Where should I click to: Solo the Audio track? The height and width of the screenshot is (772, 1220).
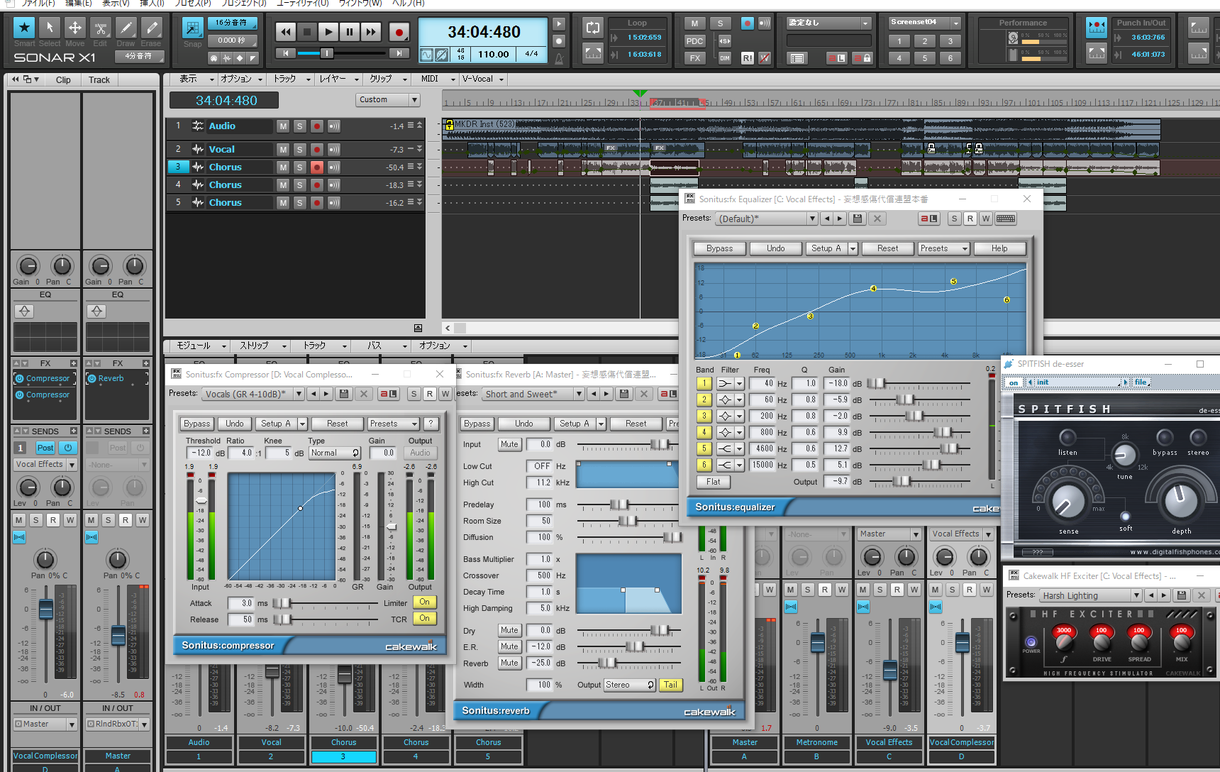(x=299, y=126)
